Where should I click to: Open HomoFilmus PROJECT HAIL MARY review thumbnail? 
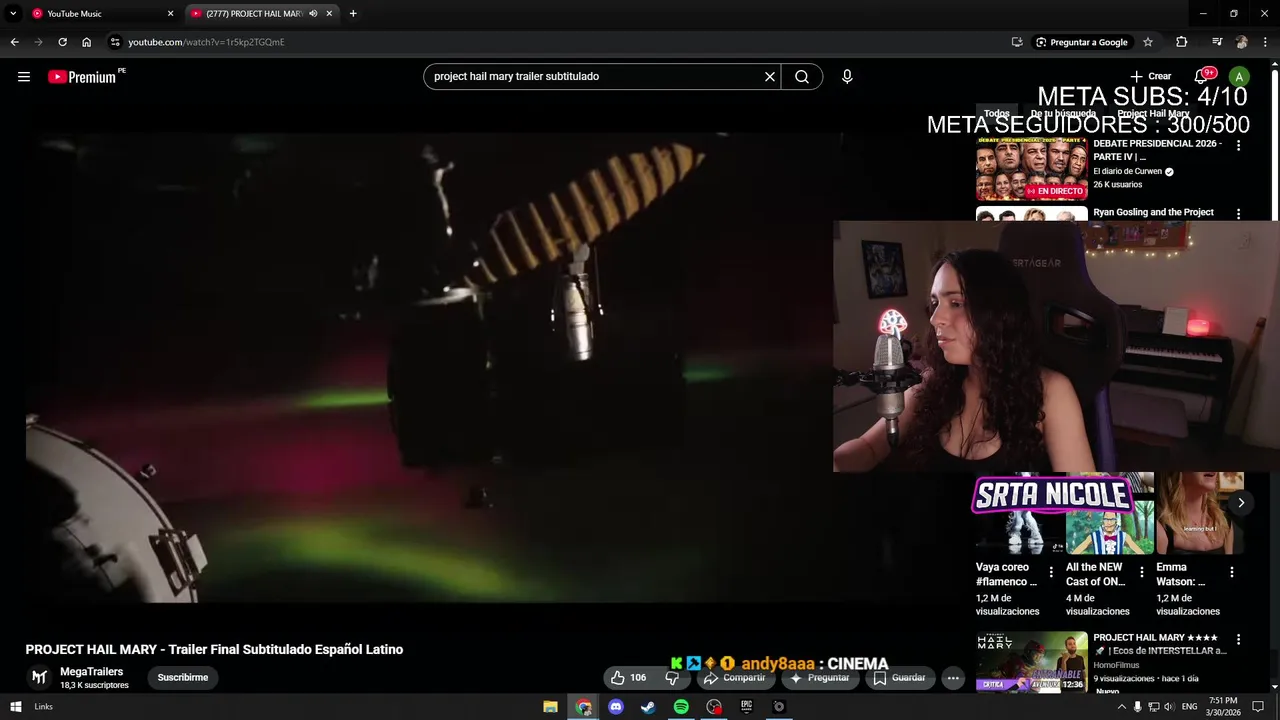click(x=1031, y=662)
